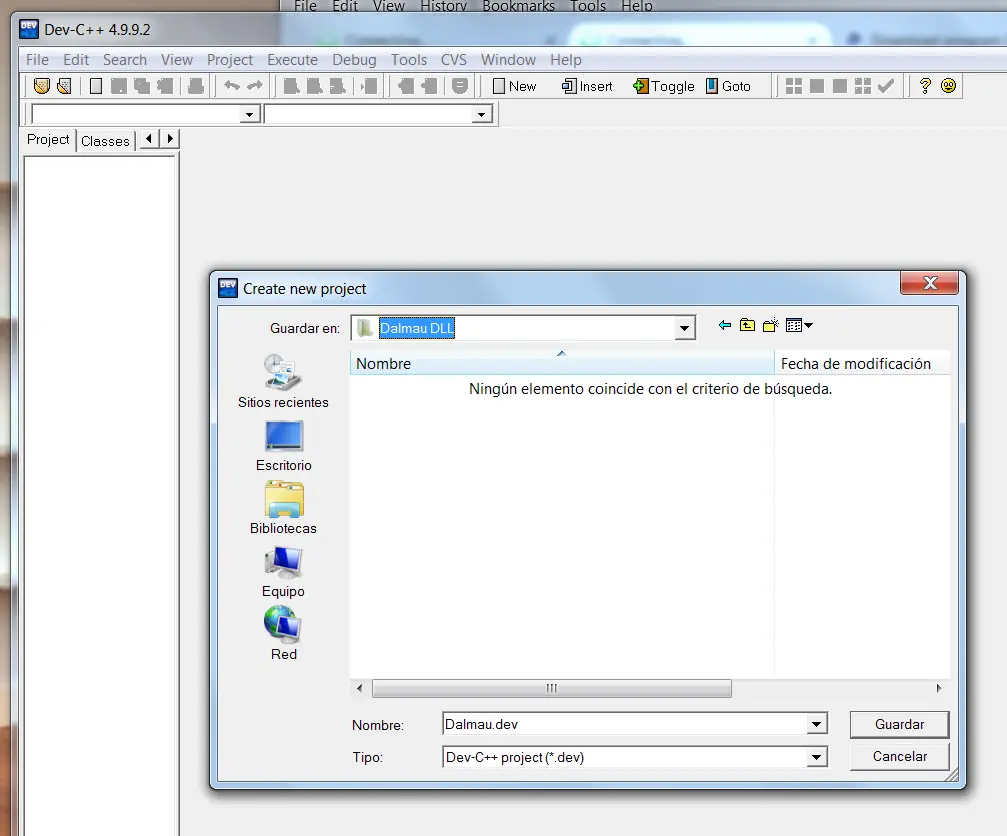Image resolution: width=1007 pixels, height=836 pixels.
Task: Open Bookmarks menu in background browser
Action: (x=518, y=6)
